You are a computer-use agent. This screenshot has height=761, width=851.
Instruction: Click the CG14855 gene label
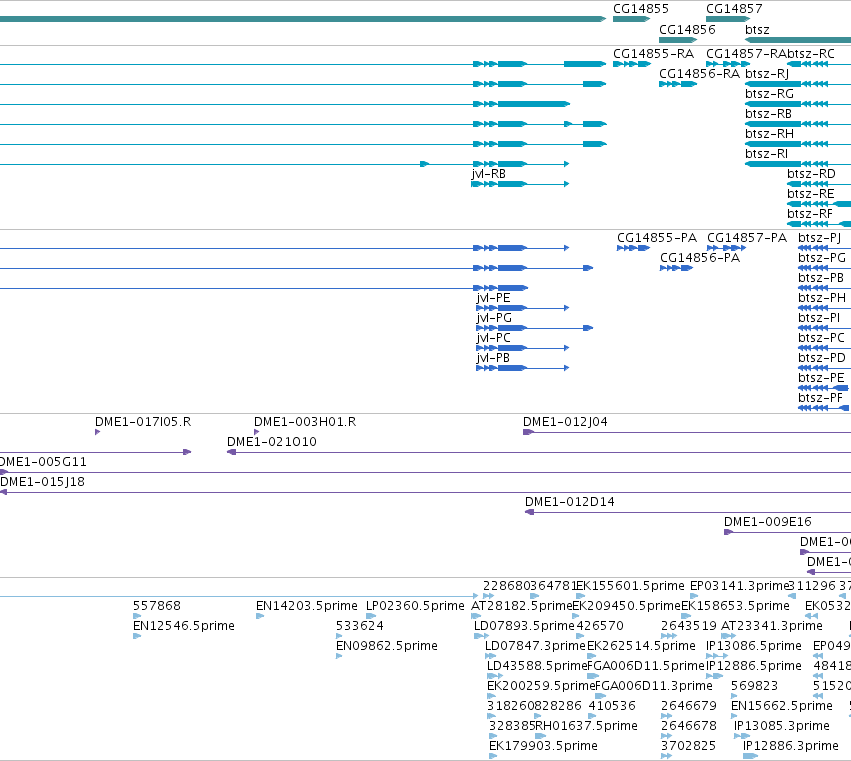point(640,9)
